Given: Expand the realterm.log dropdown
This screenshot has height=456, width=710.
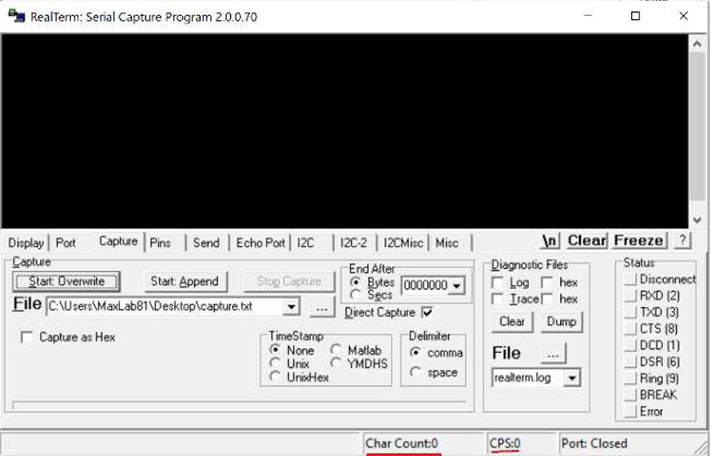Looking at the screenshot, I should coord(572,378).
